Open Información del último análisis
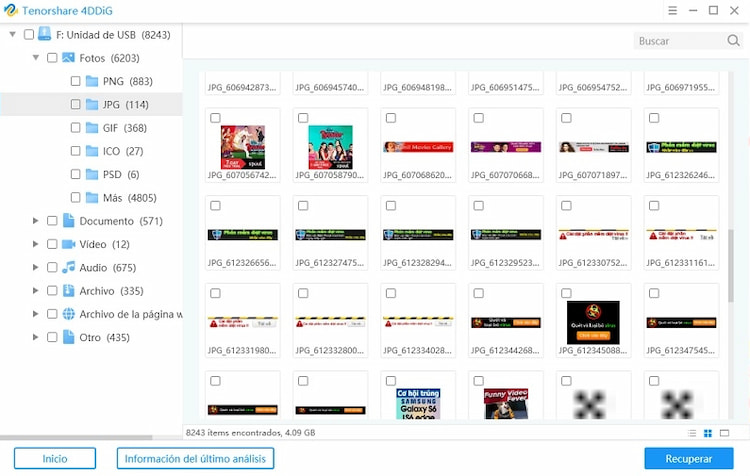 pos(195,458)
